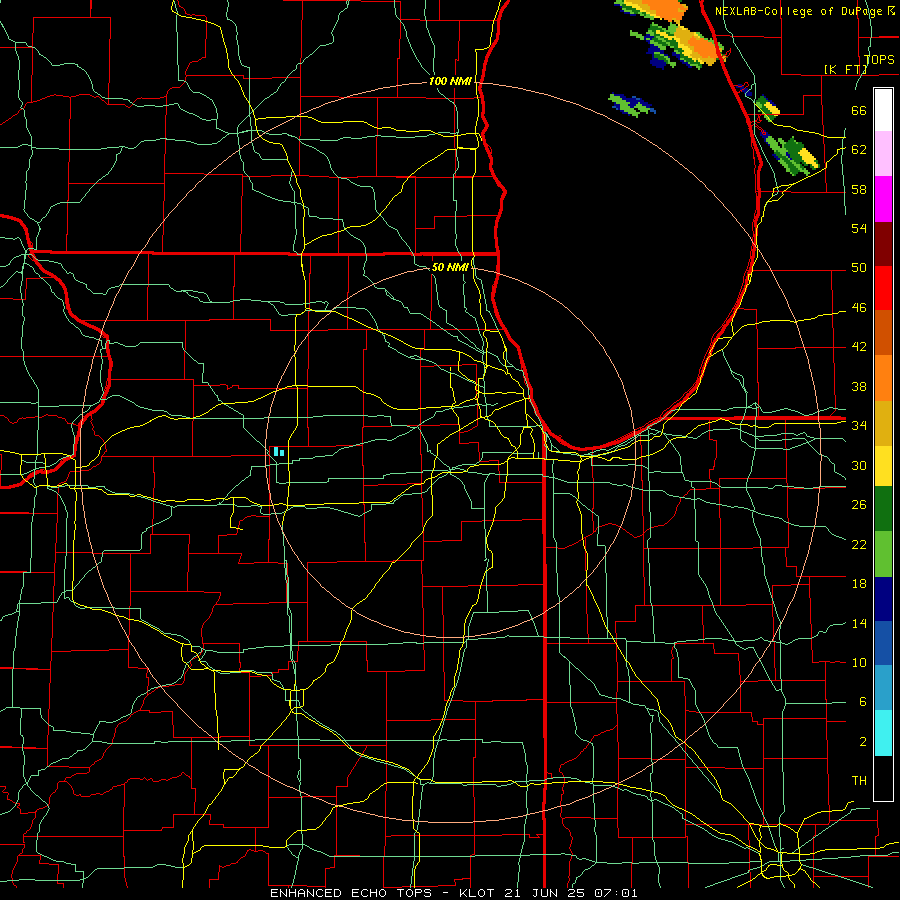Click the legend value '38'
The width and height of the screenshot is (900, 900).
[859, 386]
